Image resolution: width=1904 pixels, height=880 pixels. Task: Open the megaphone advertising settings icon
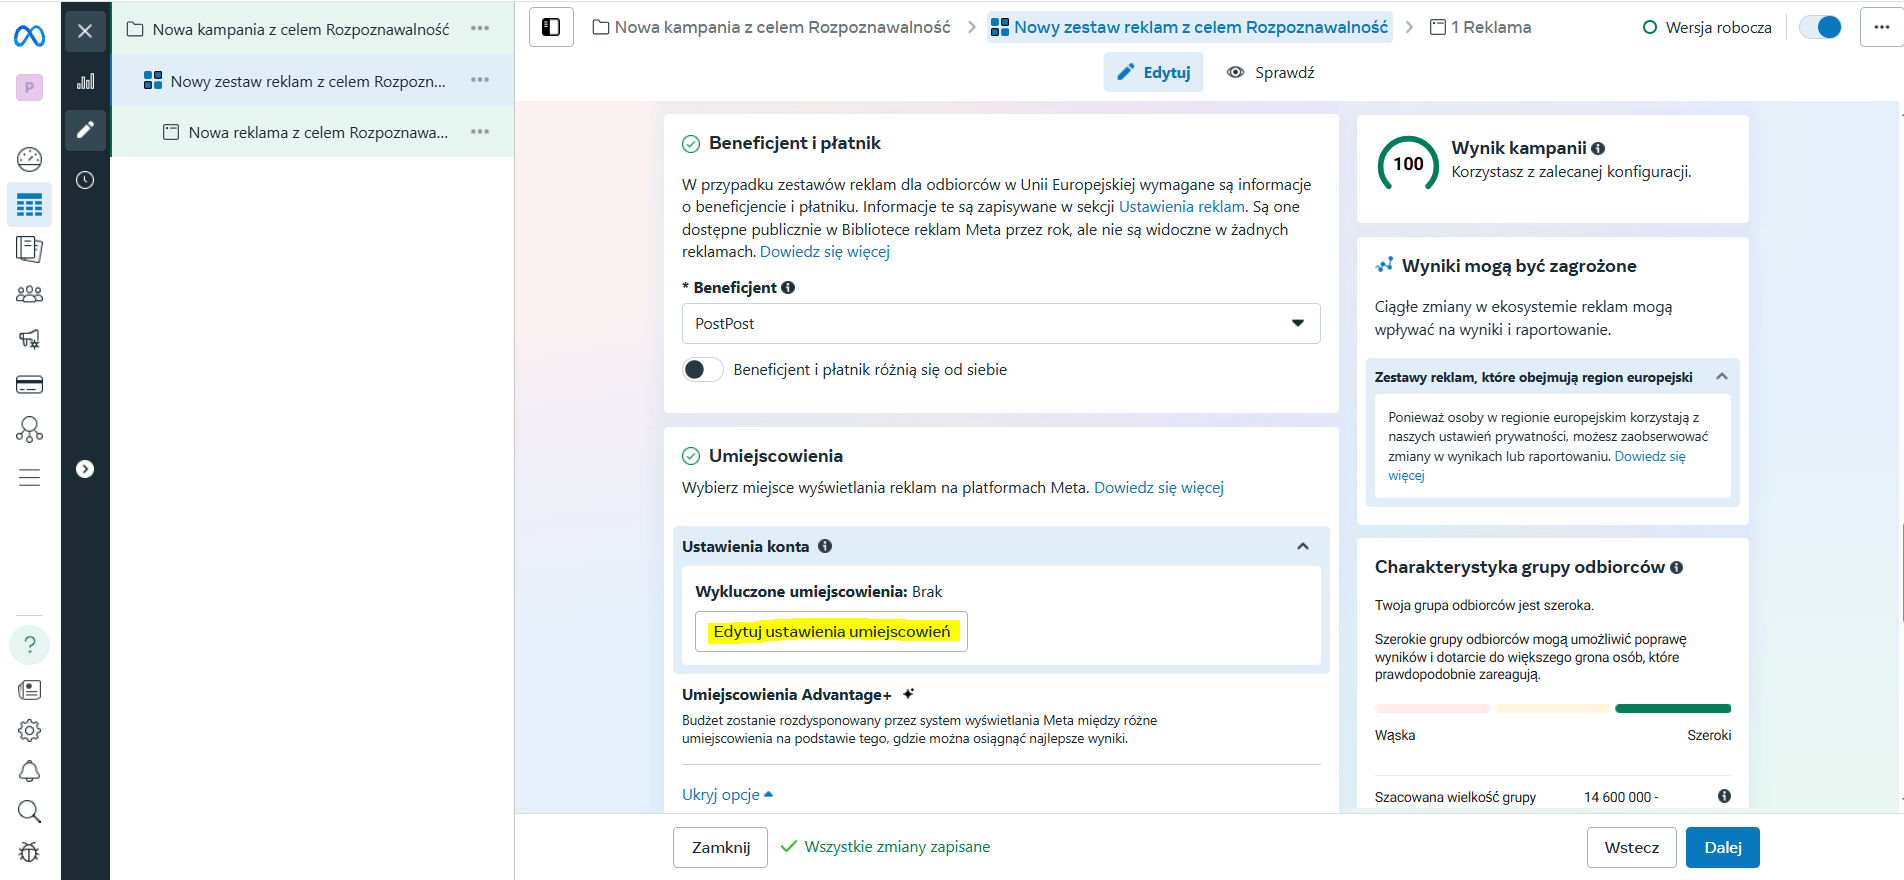(30, 339)
